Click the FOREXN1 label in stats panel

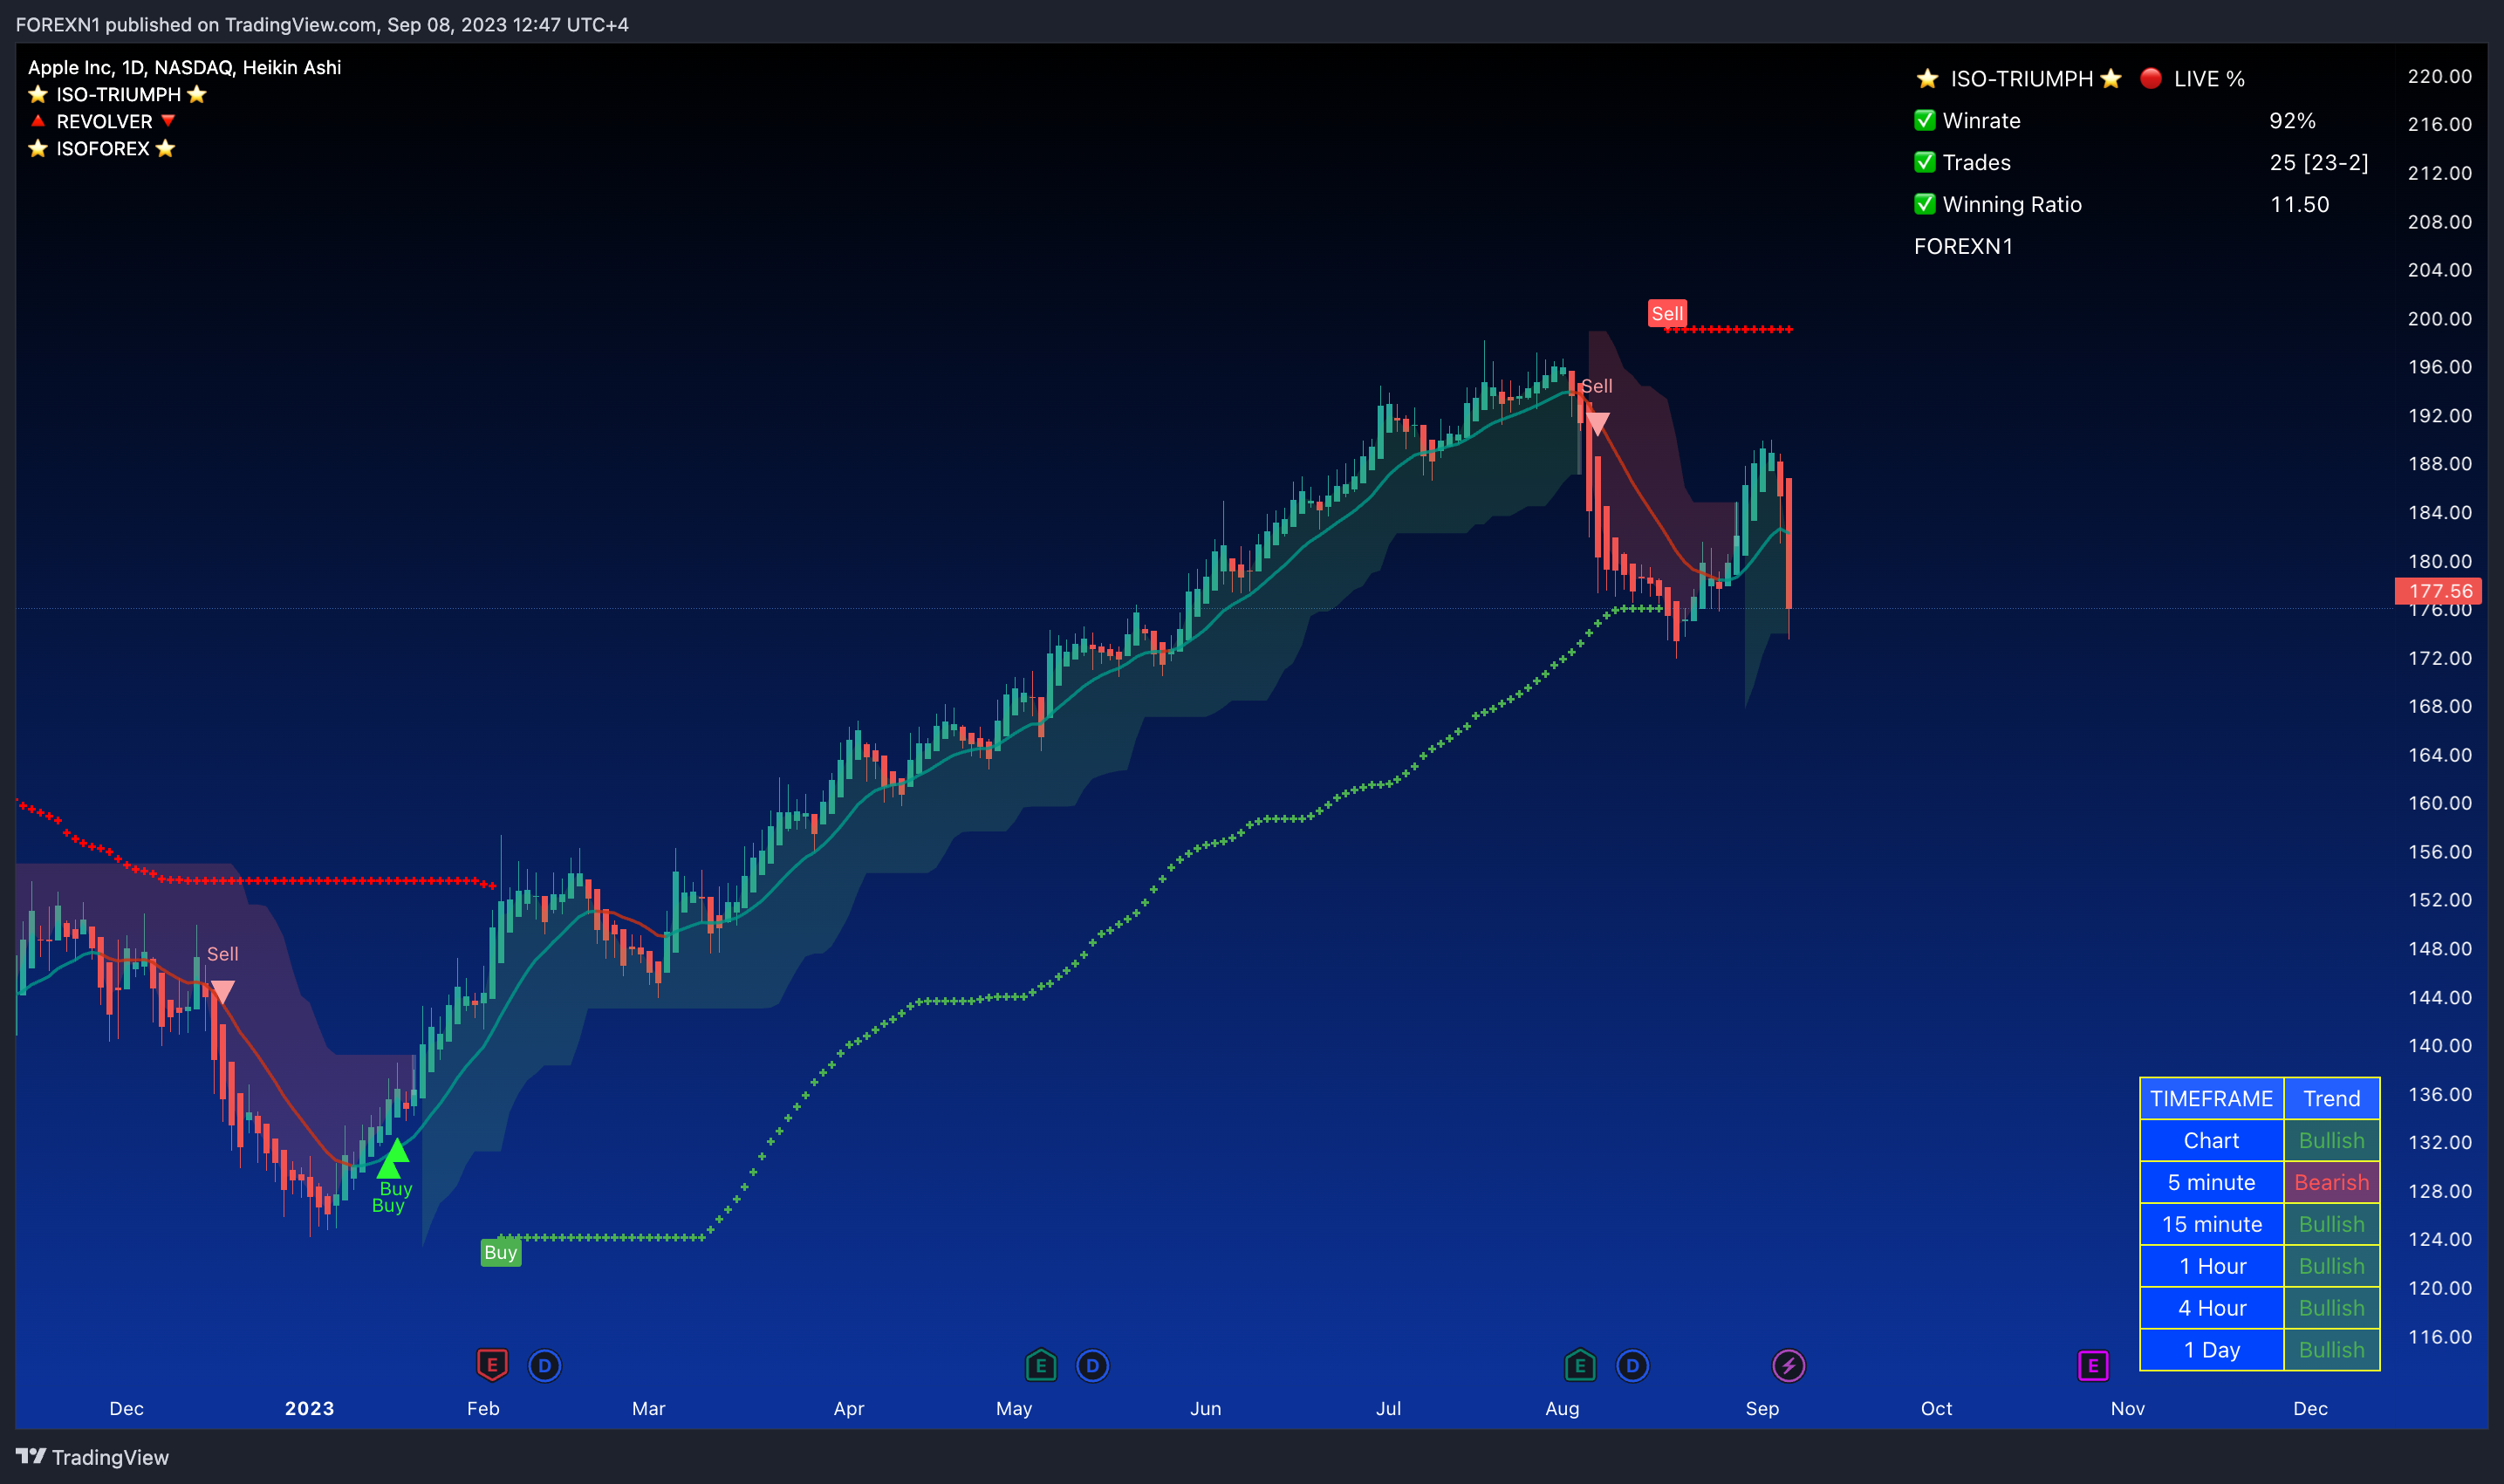(x=1963, y=246)
